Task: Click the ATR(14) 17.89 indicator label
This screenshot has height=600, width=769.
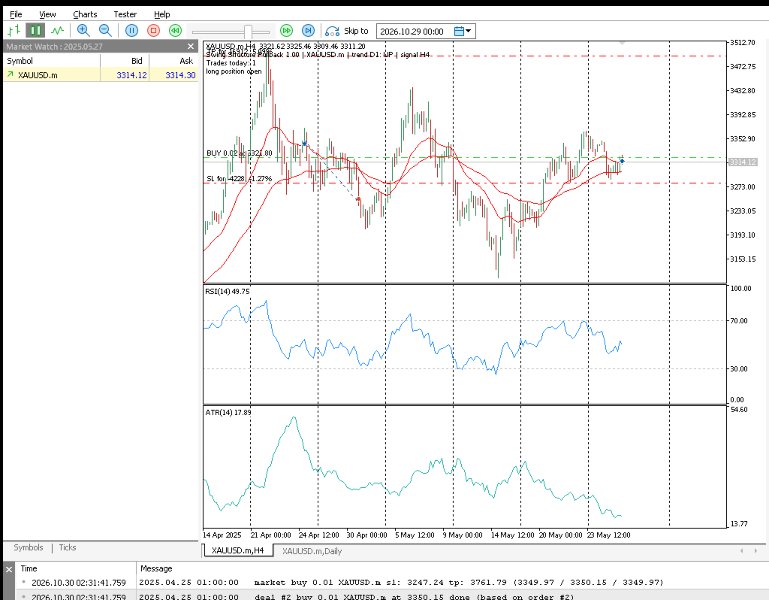Action: point(228,413)
